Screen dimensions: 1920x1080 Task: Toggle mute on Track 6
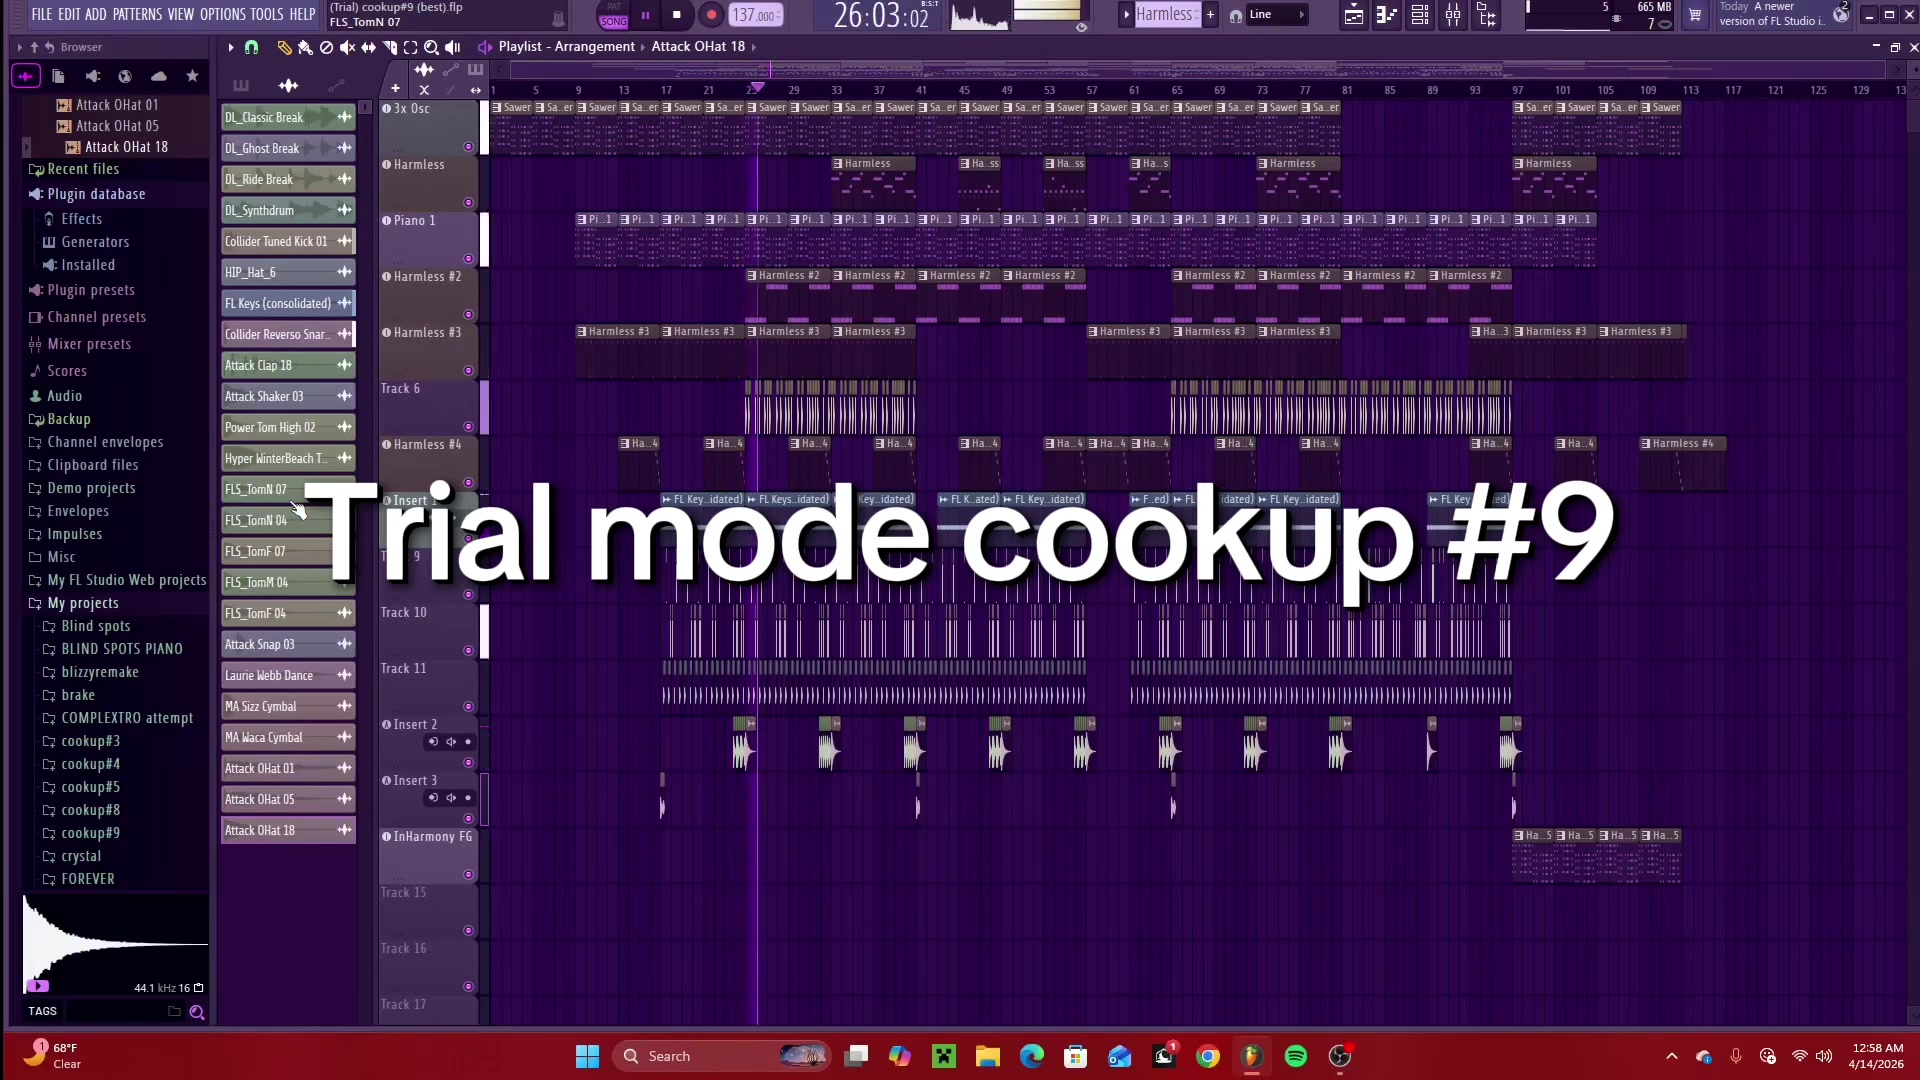tap(468, 427)
